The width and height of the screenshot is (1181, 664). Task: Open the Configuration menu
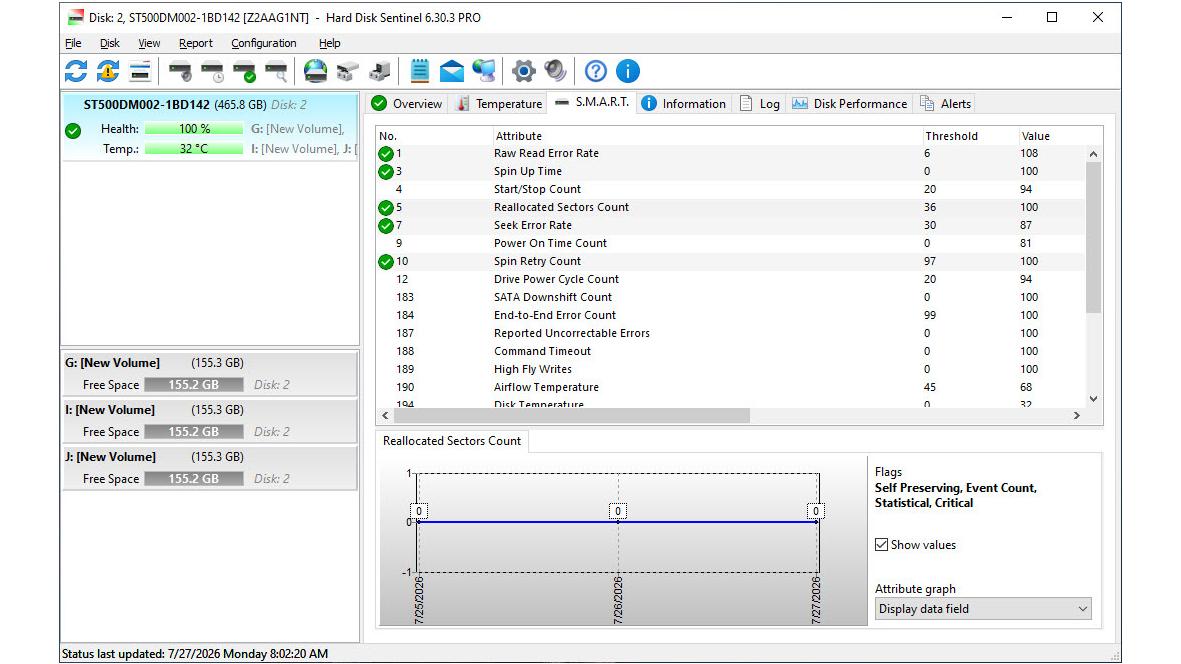point(264,43)
